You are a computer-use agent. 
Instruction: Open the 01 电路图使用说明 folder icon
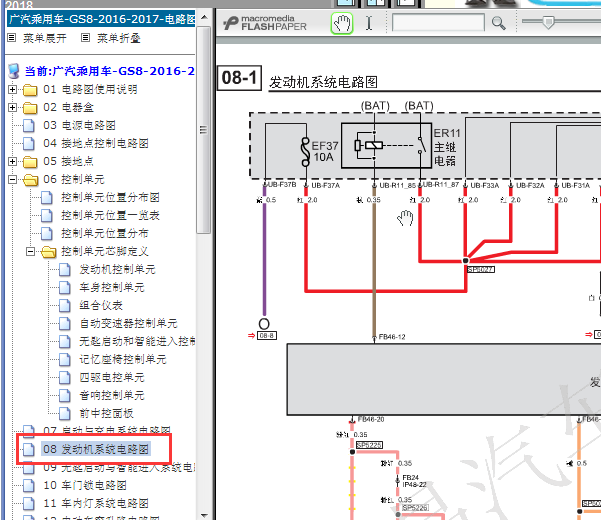point(30,90)
